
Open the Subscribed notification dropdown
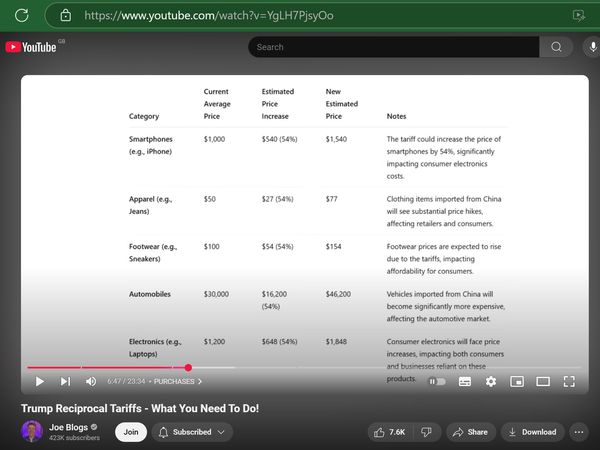[192, 432]
